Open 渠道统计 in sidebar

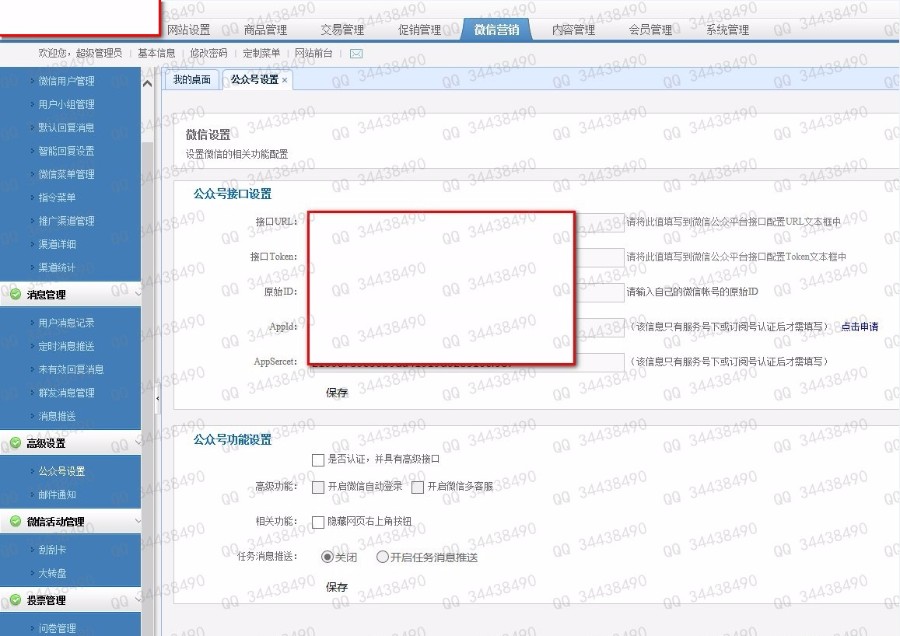click(x=57, y=267)
